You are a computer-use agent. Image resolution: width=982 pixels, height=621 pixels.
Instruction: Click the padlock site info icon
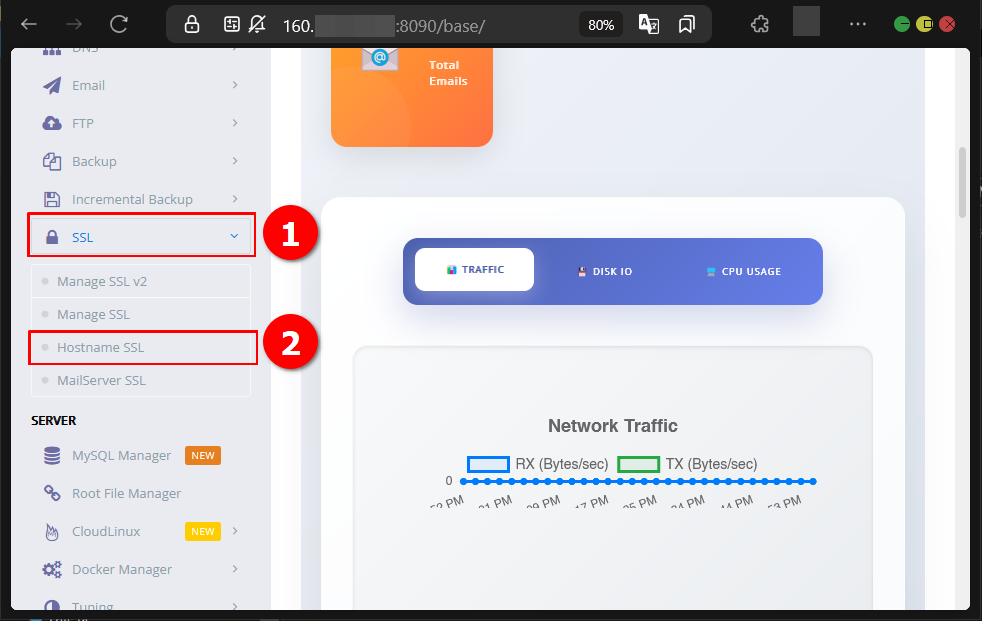click(192, 24)
